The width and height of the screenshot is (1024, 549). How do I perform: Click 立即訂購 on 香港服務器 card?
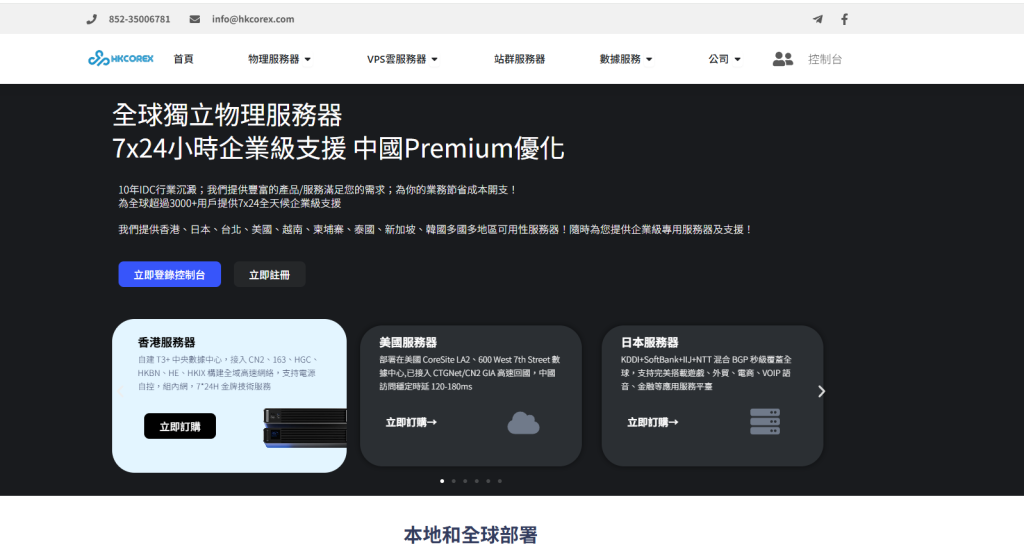(180, 426)
